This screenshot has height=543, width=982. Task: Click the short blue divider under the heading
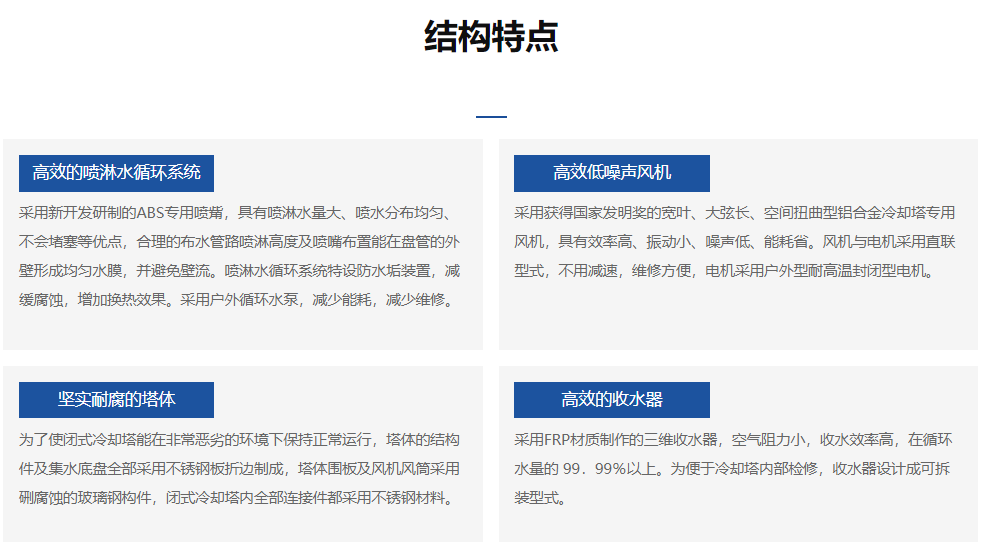coord(491,117)
